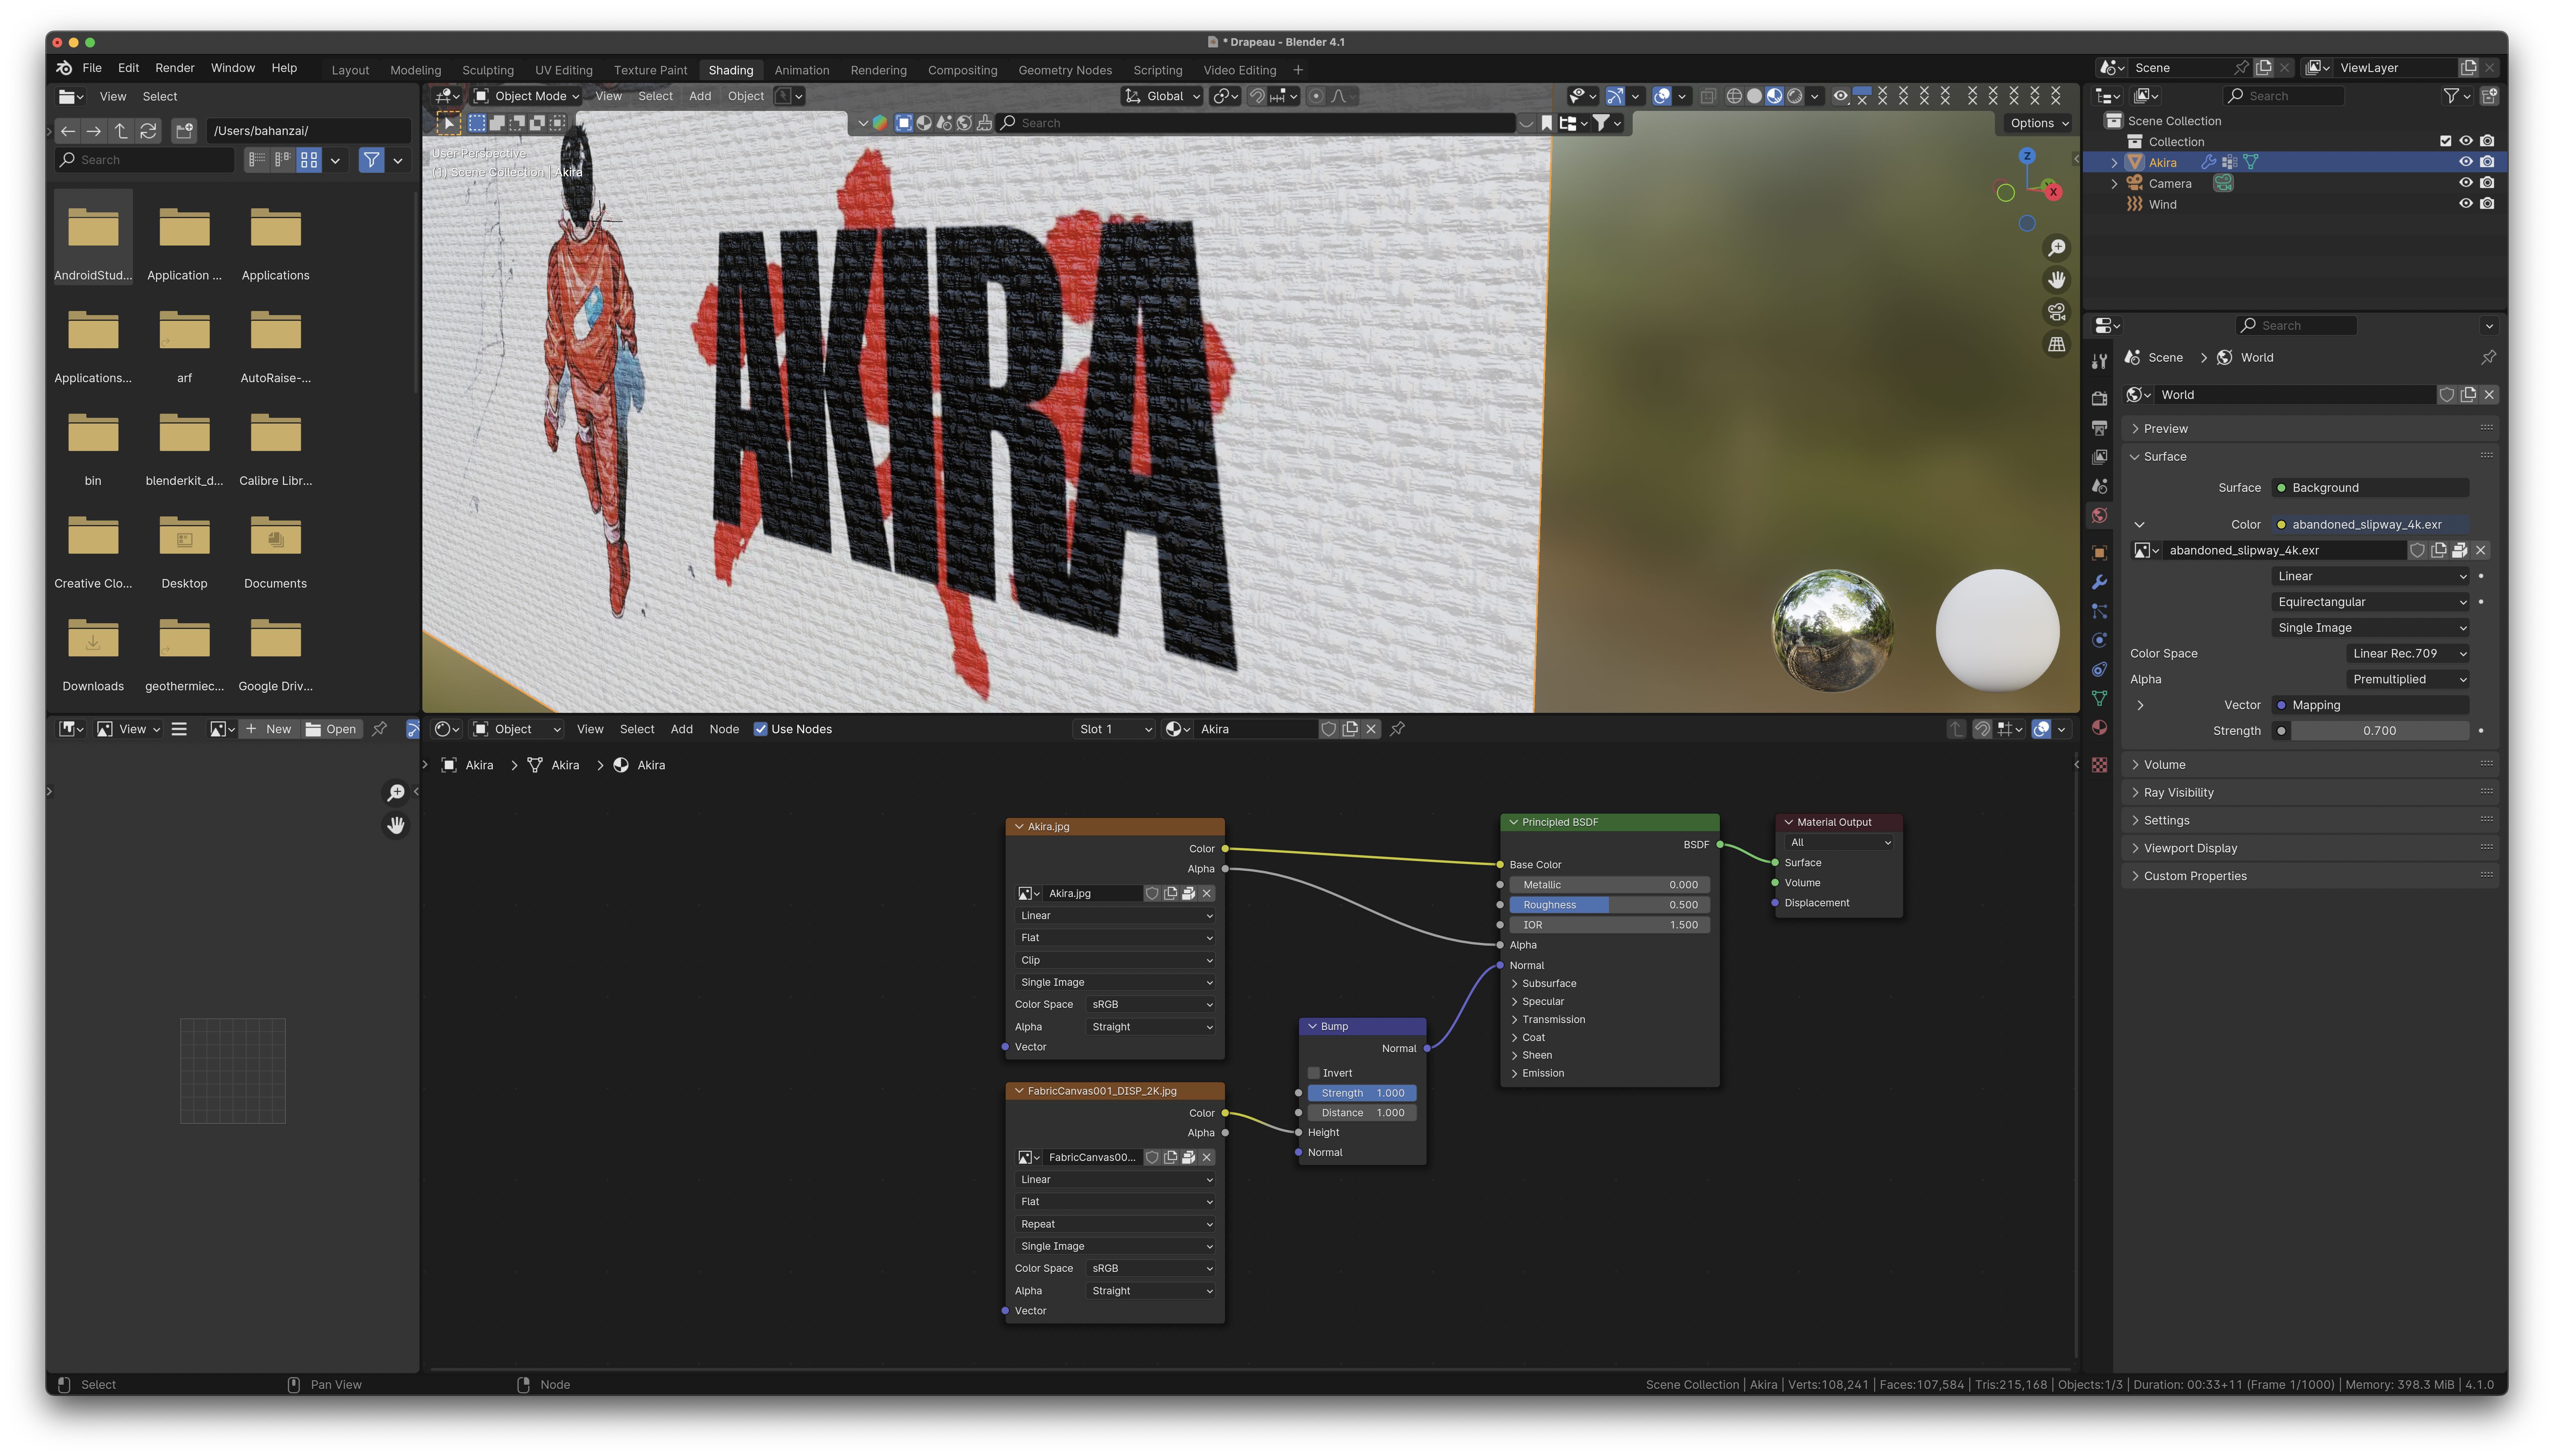Refresh the file browser list

[148, 131]
